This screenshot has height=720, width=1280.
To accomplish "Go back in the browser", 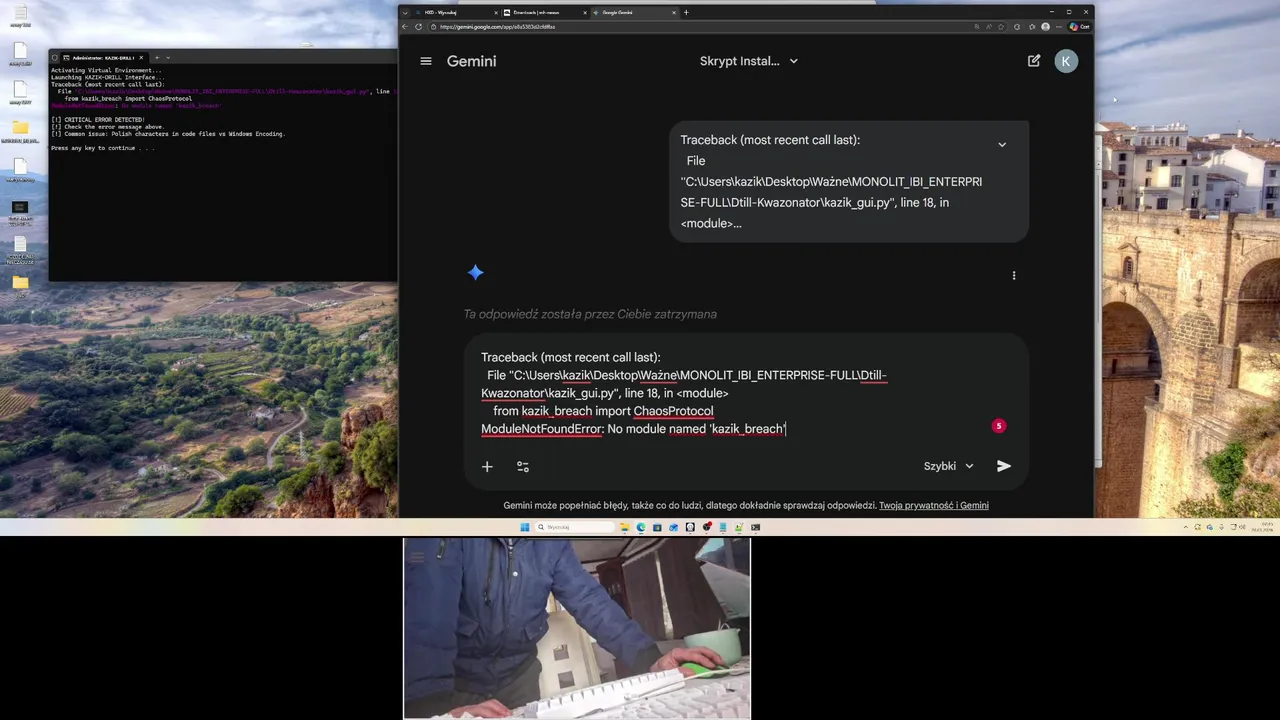I will pos(405,27).
